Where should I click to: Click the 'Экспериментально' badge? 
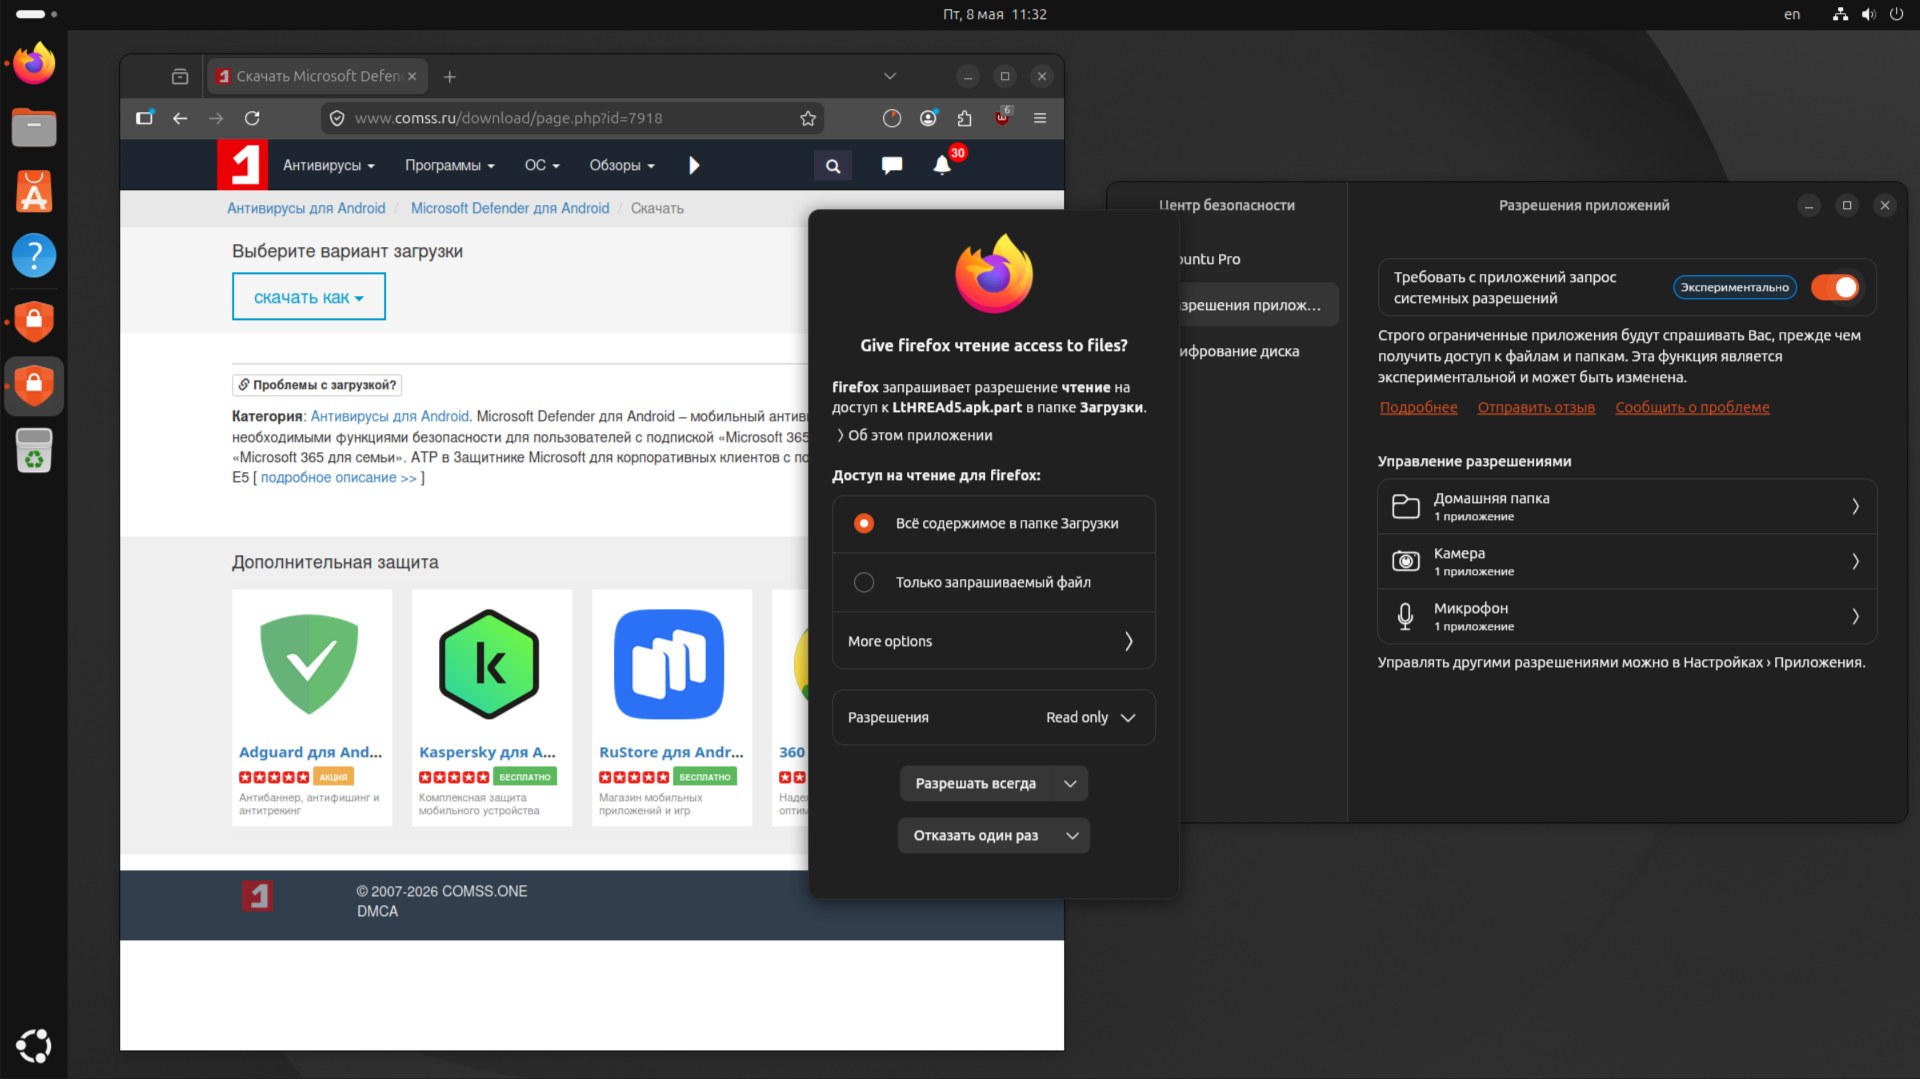(x=1735, y=287)
